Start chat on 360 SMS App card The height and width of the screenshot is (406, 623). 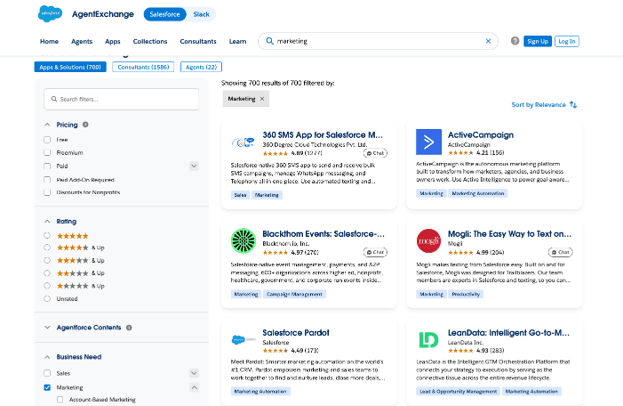click(375, 153)
